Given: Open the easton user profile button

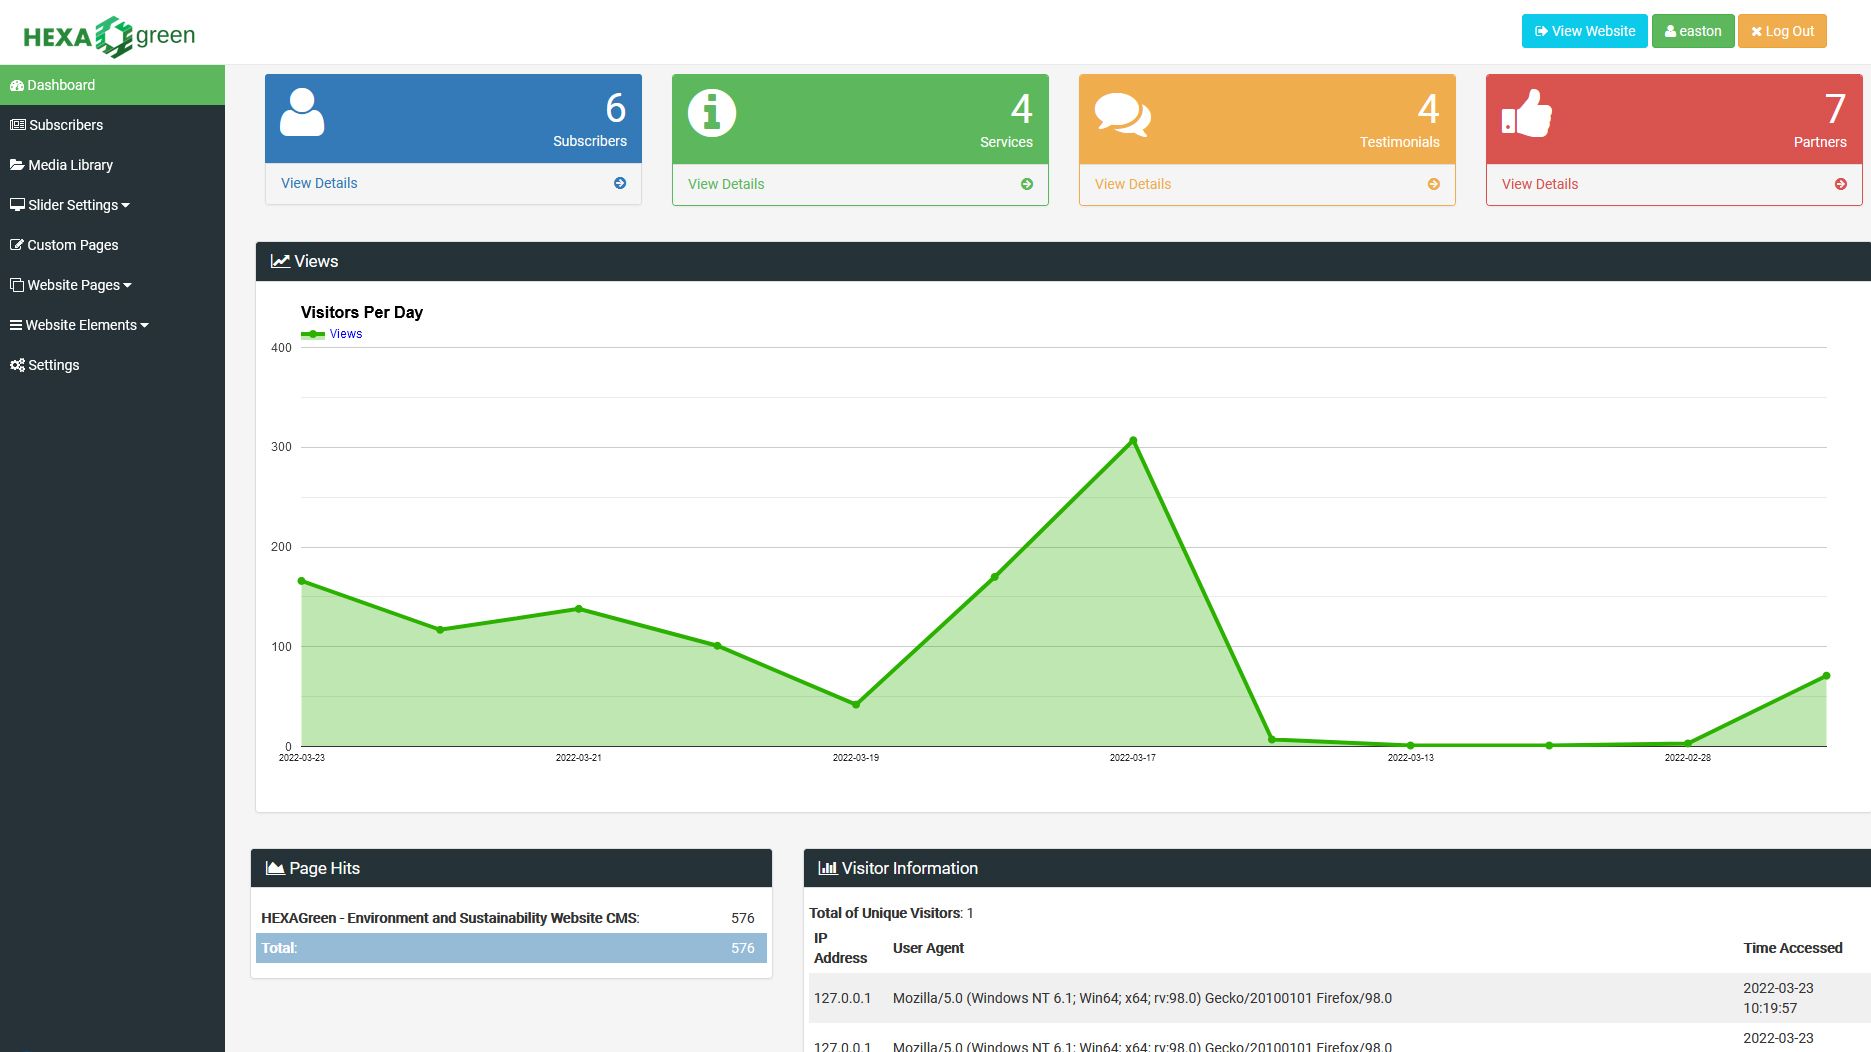Looking at the screenshot, I should tap(1692, 31).
